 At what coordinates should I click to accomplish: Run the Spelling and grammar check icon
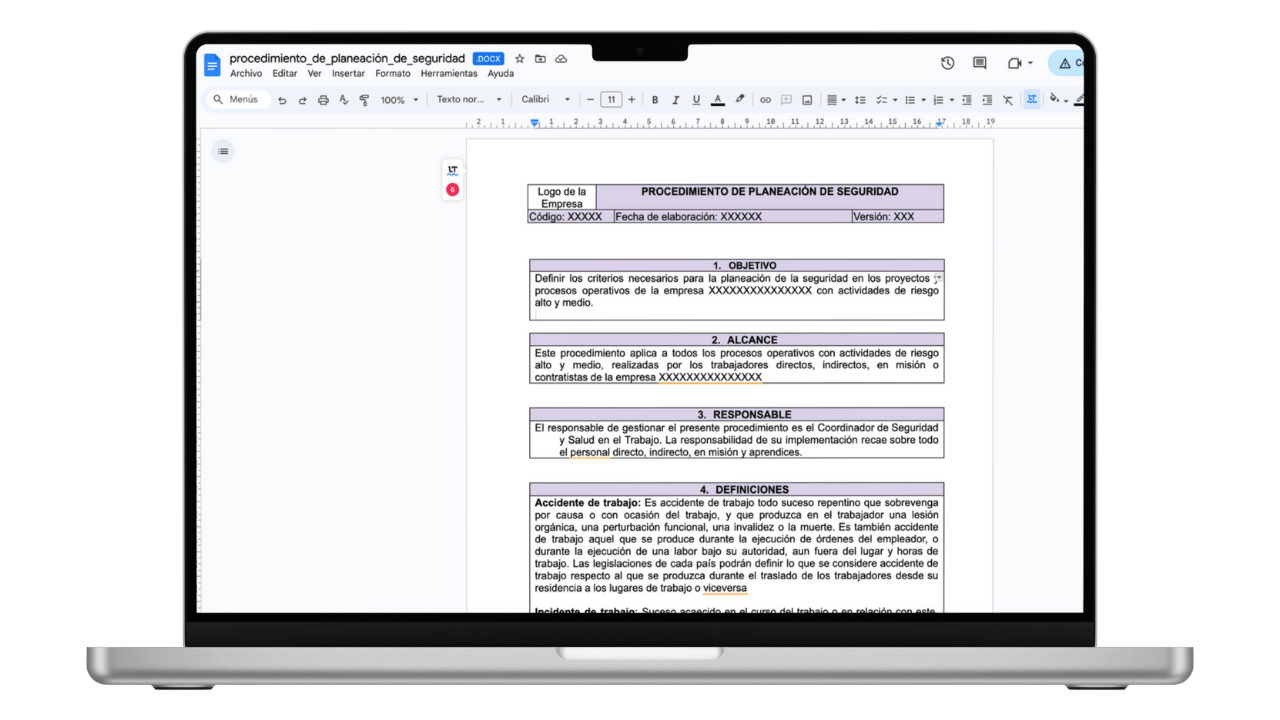click(344, 100)
